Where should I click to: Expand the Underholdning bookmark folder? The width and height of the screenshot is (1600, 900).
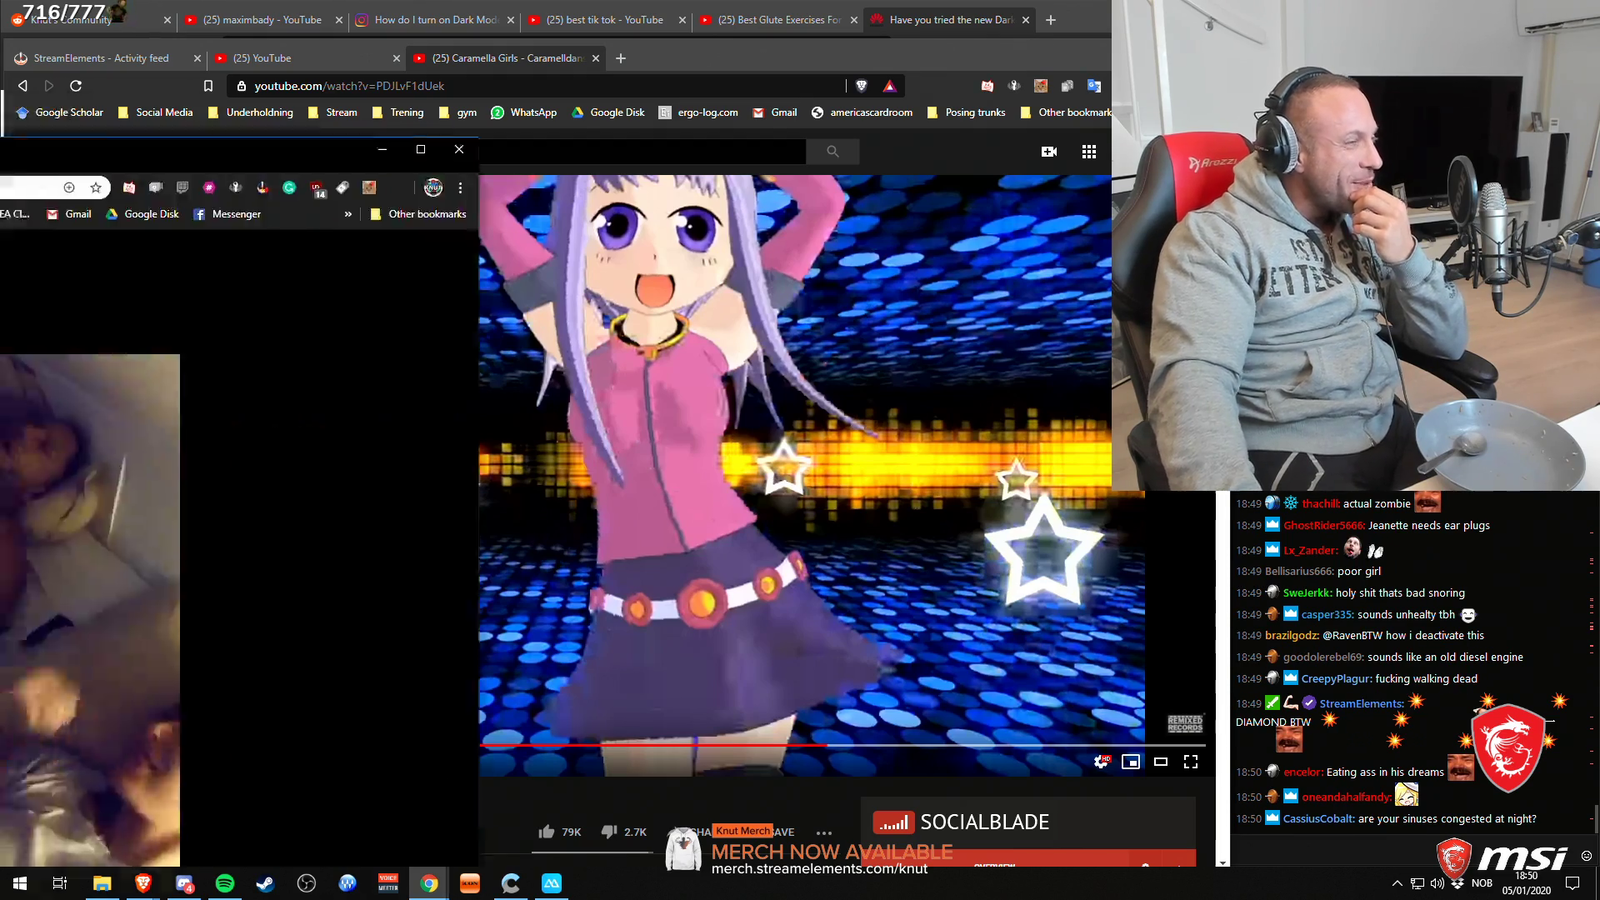[250, 113]
